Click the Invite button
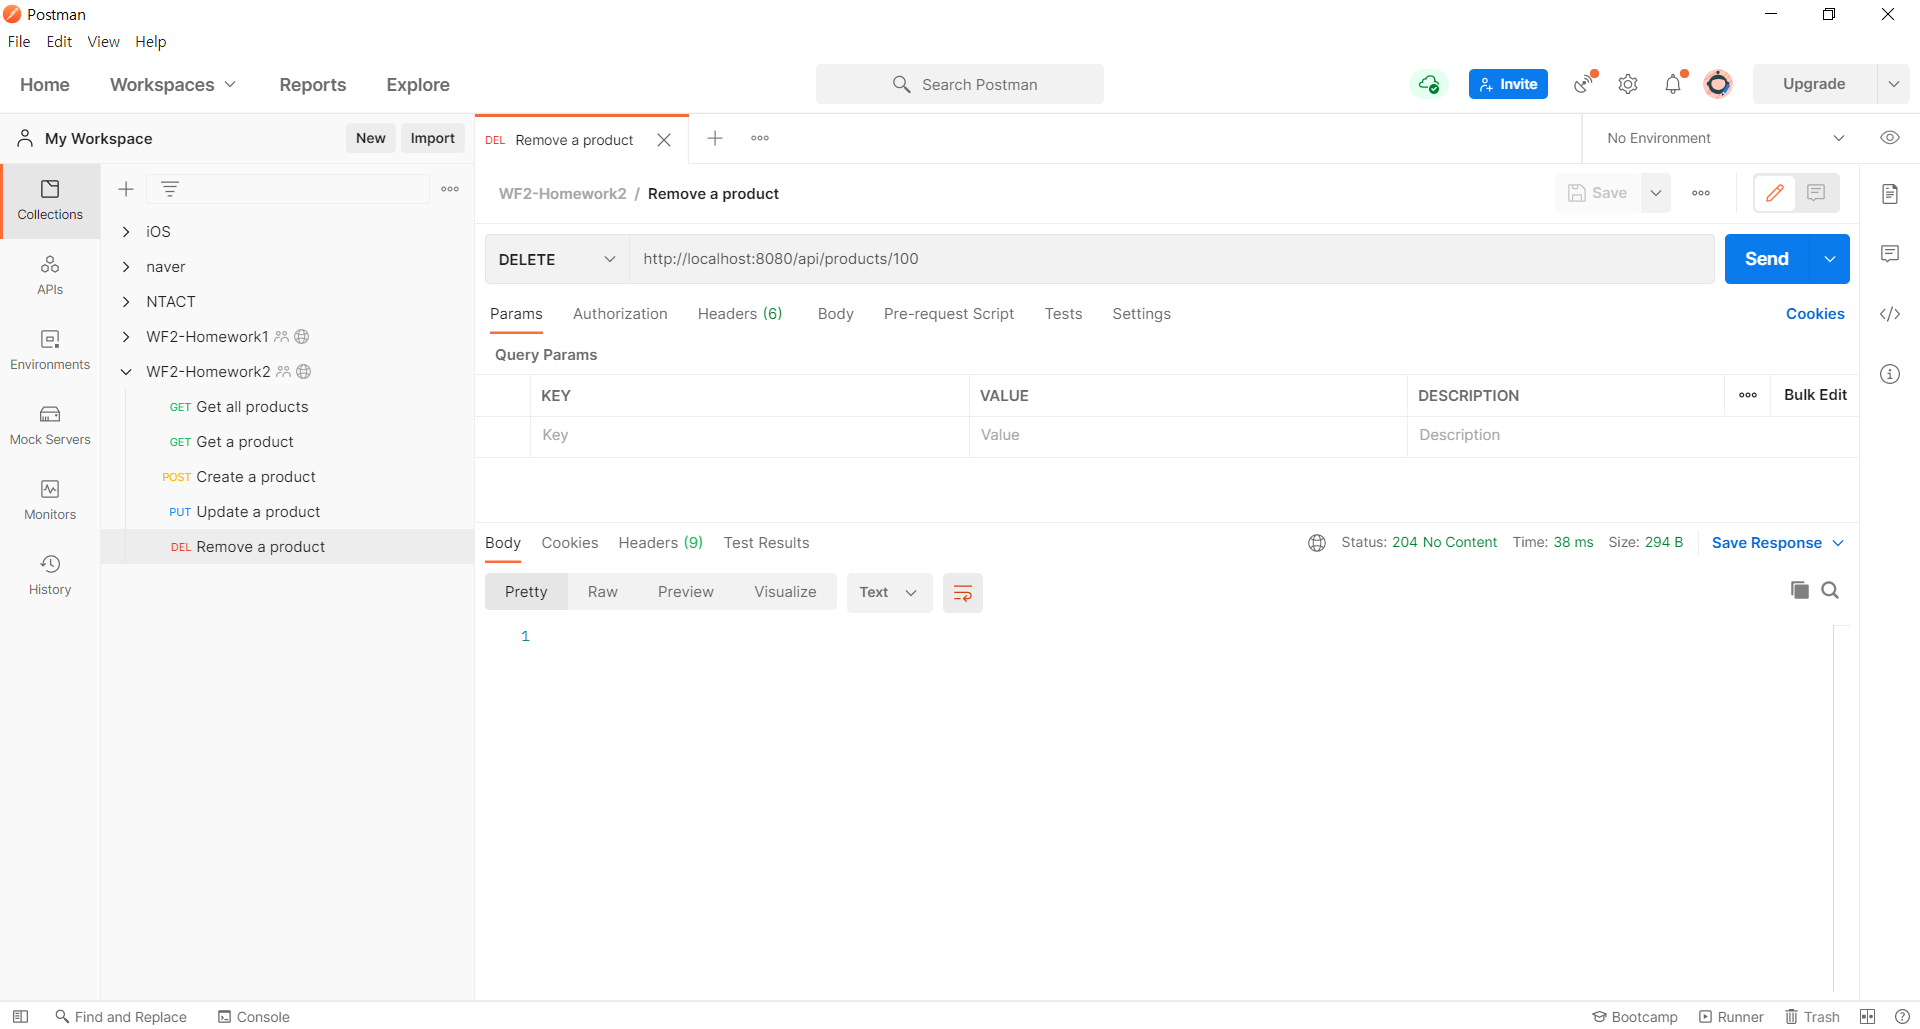The width and height of the screenshot is (1920, 1029). click(1508, 84)
